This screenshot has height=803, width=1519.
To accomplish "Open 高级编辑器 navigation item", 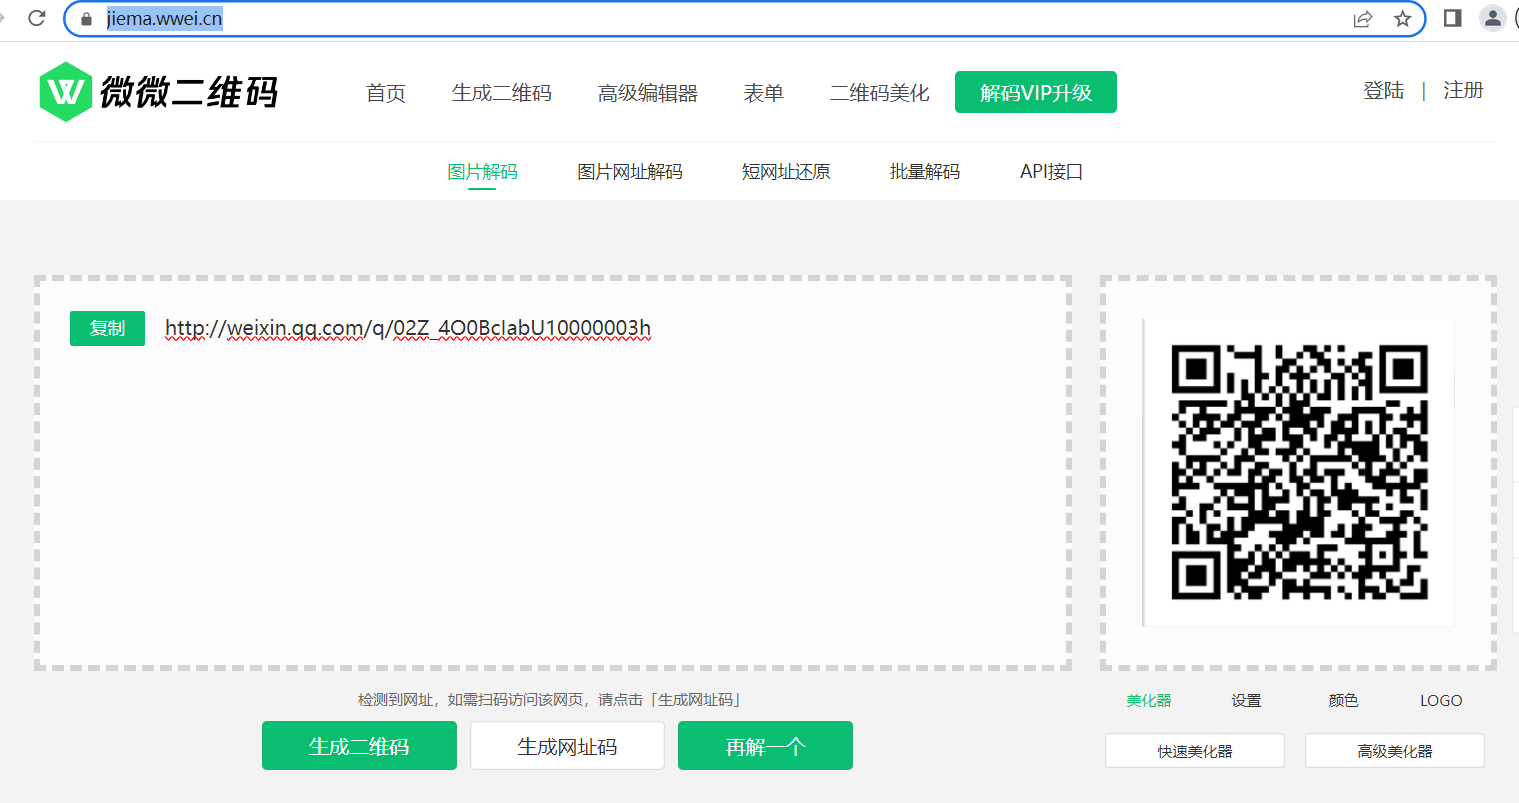I will (x=648, y=93).
